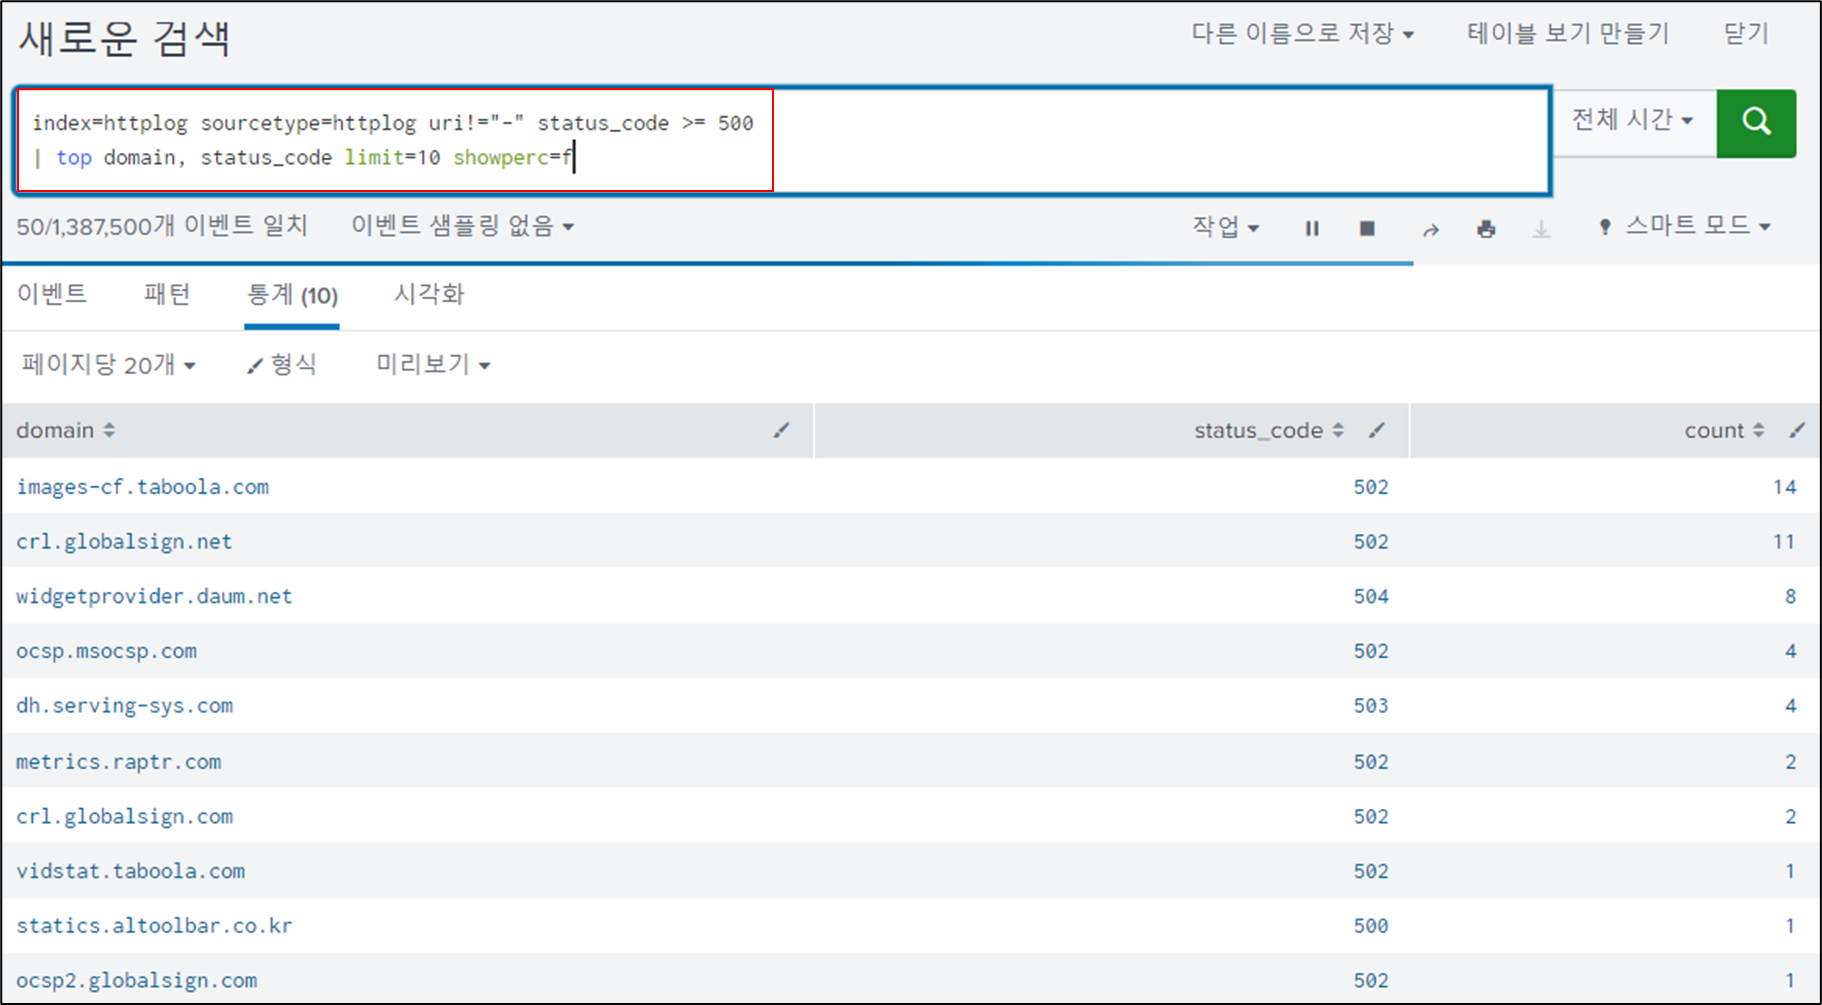Select the 통계 (10) tab
The width and height of the screenshot is (1822, 1005).
click(x=292, y=295)
